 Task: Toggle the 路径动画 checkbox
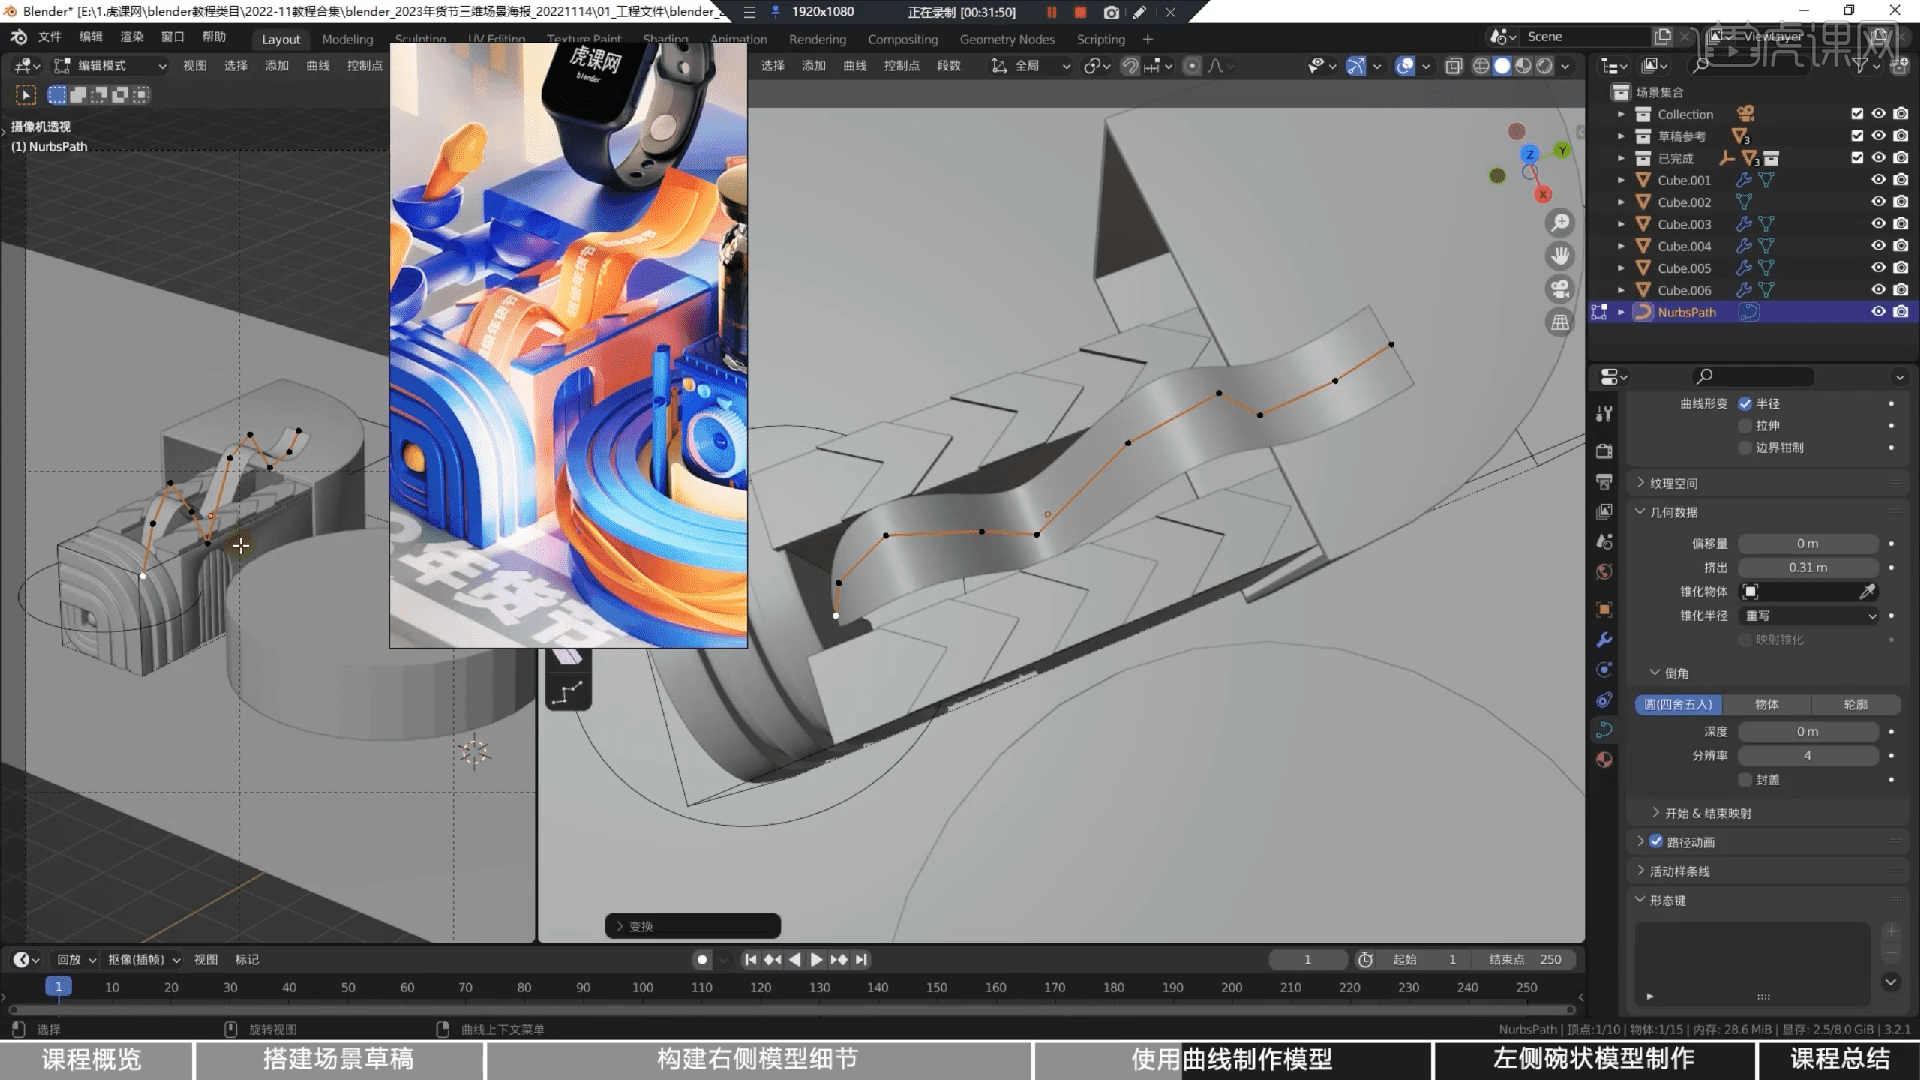(x=1656, y=842)
